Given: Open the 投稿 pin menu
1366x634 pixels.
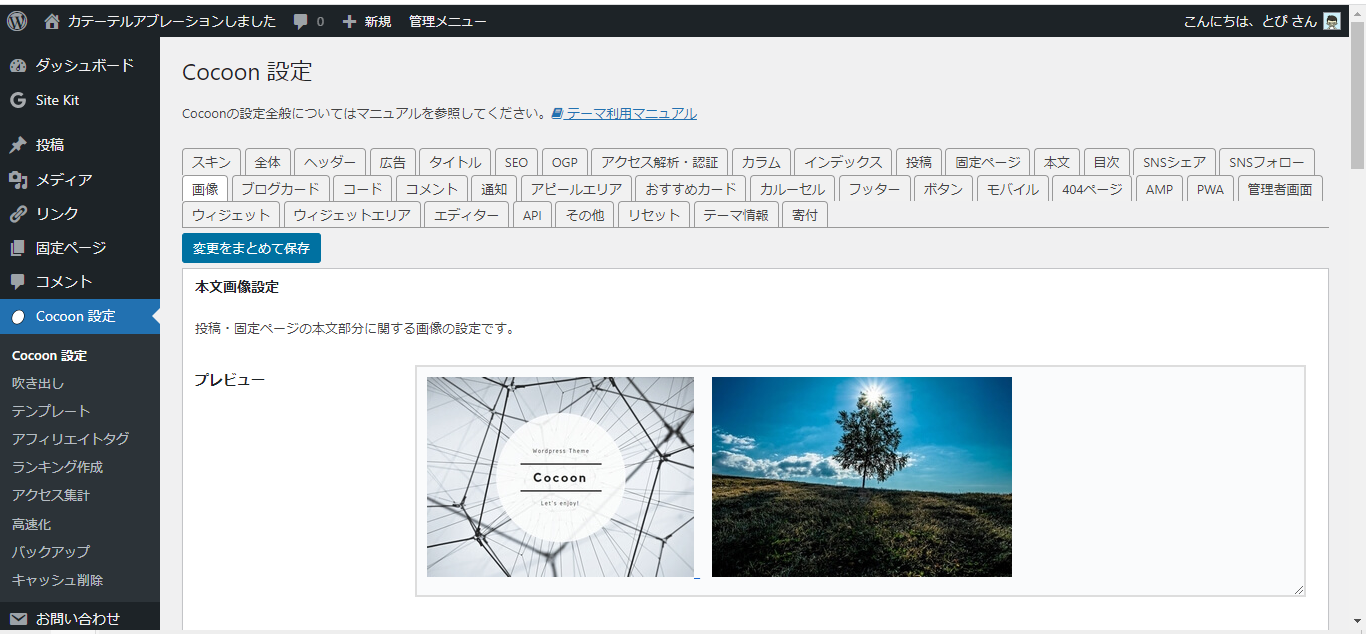Looking at the screenshot, I should pyautogui.click(x=50, y=145).
